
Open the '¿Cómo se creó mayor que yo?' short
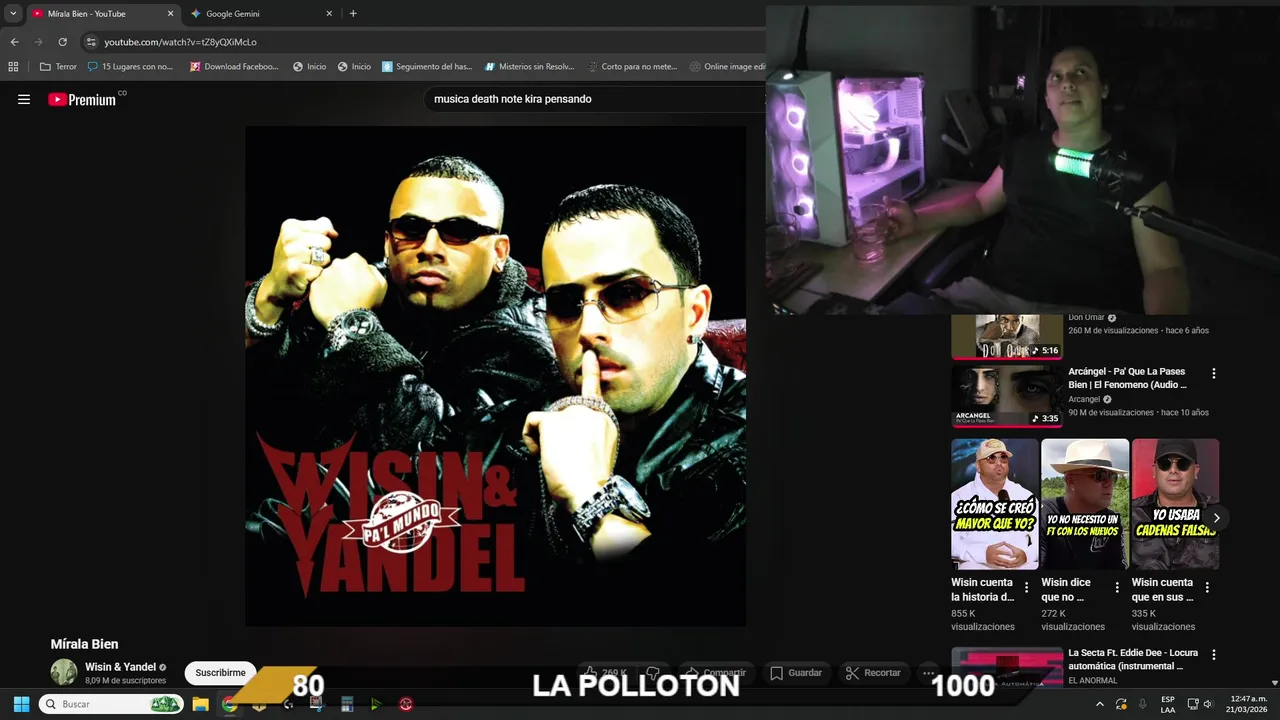(995, 504)
